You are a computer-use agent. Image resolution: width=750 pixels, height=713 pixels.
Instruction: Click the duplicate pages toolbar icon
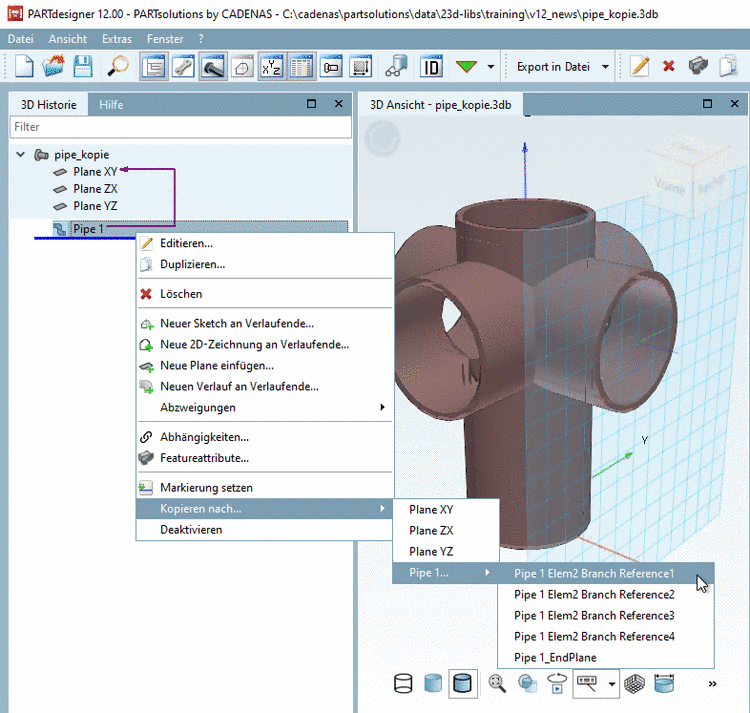(x=728, y=66)
